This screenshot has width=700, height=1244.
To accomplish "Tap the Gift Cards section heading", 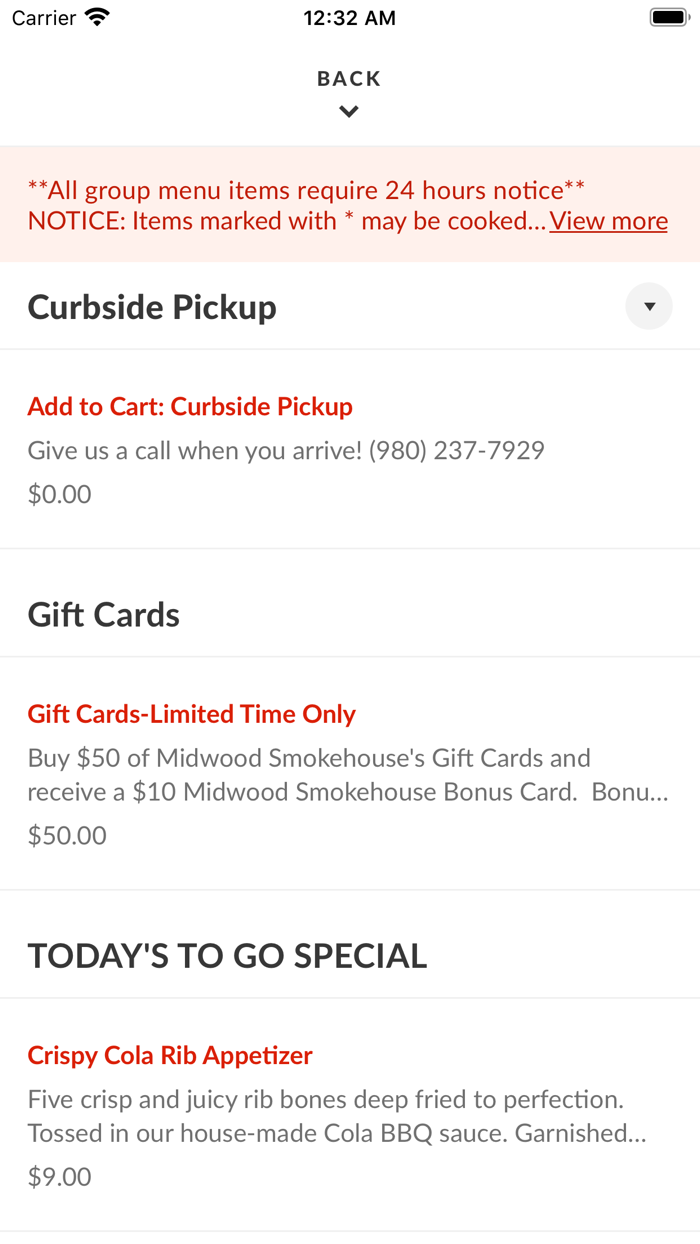I will (104, 615).
